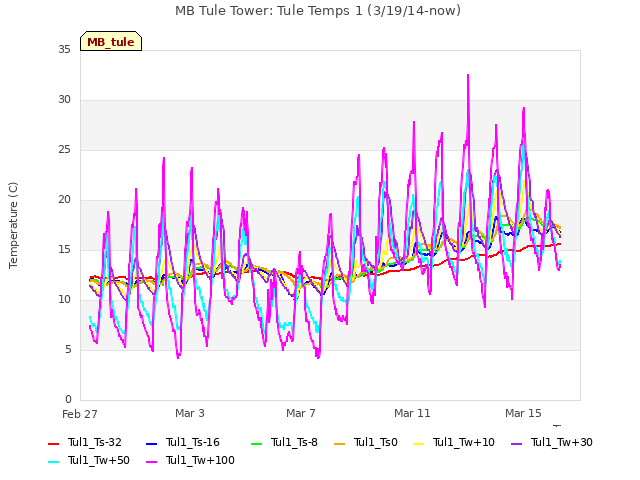
Task: Click the cyan Tul1_Tw+50 legend swatch
Action: click(x=53, y=462)
